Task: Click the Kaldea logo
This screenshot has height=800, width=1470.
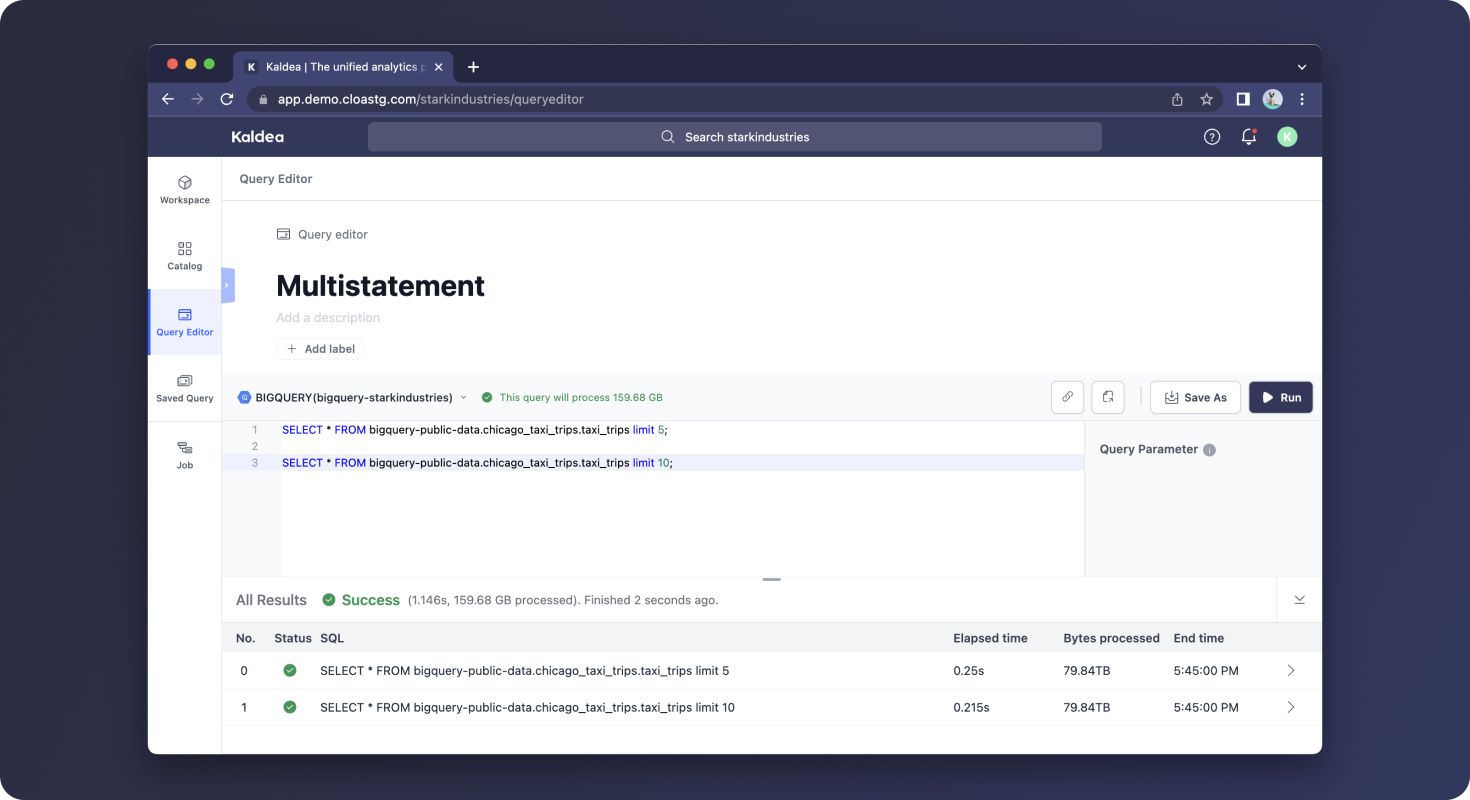Action: [x=258, y=137]
